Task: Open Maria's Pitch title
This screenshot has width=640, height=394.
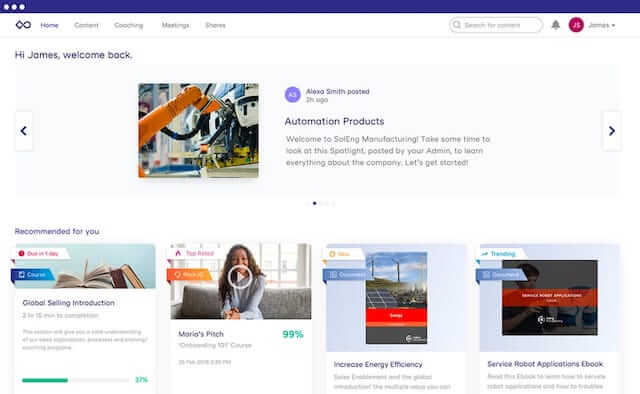Action: (201, 334)
